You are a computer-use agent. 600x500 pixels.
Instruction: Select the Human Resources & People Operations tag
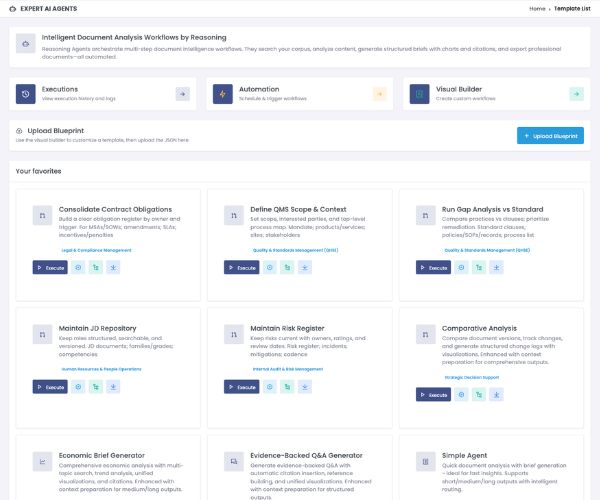[x=101, y=369]
